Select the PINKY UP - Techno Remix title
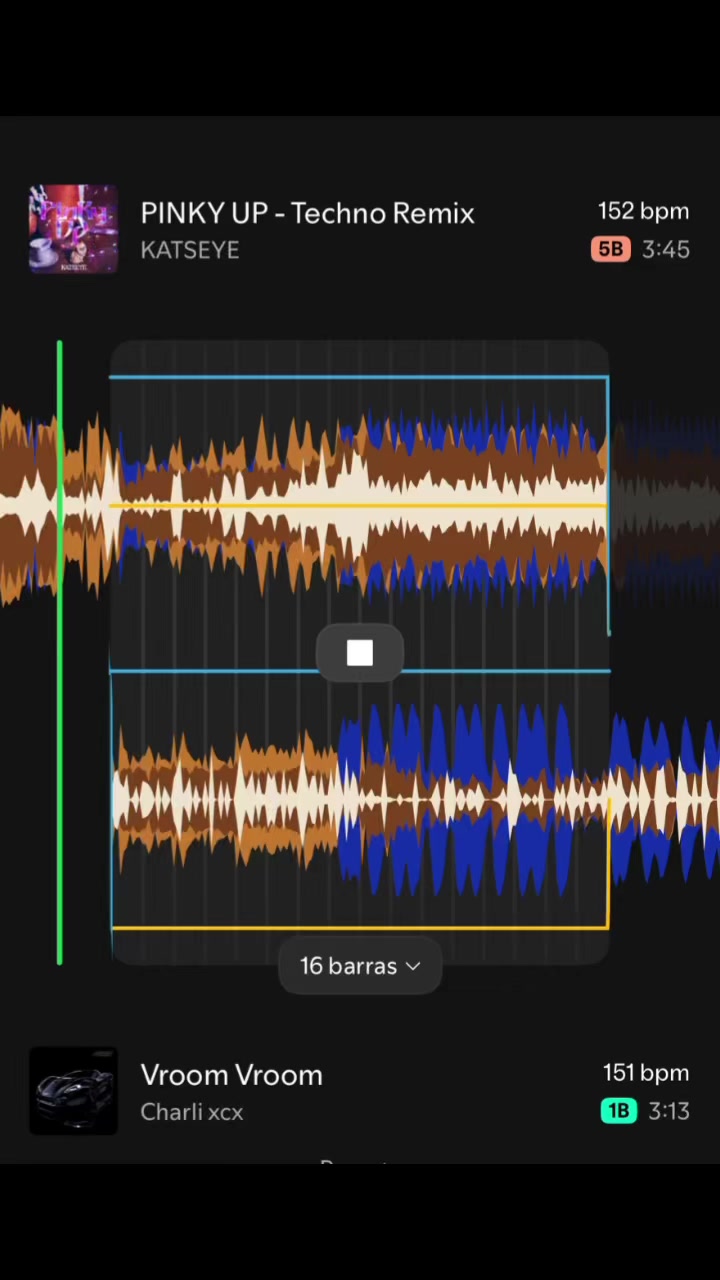Screen dimensions: 720x1280 (307, 213)
